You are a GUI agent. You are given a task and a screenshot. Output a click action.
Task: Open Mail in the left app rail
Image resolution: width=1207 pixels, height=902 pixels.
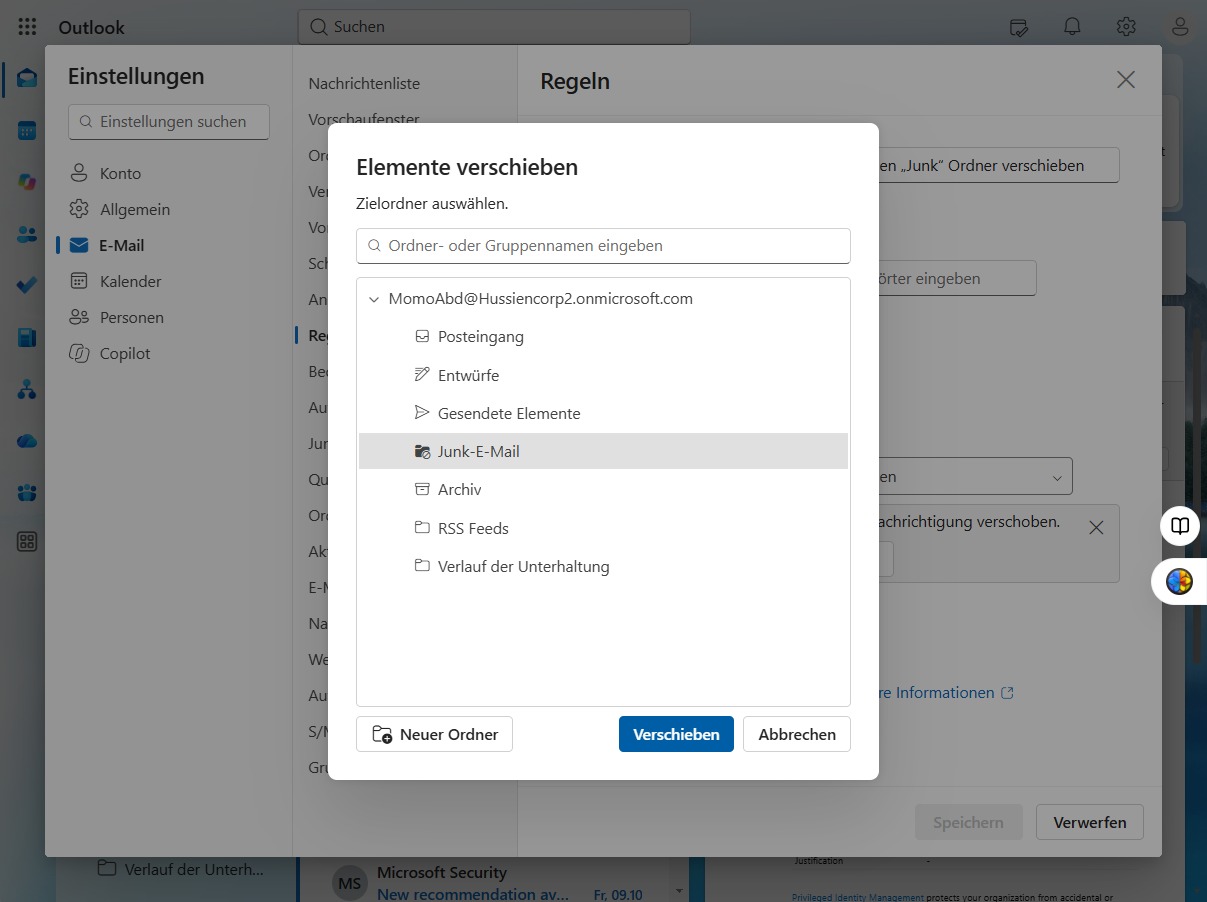[x=27, y=78]
